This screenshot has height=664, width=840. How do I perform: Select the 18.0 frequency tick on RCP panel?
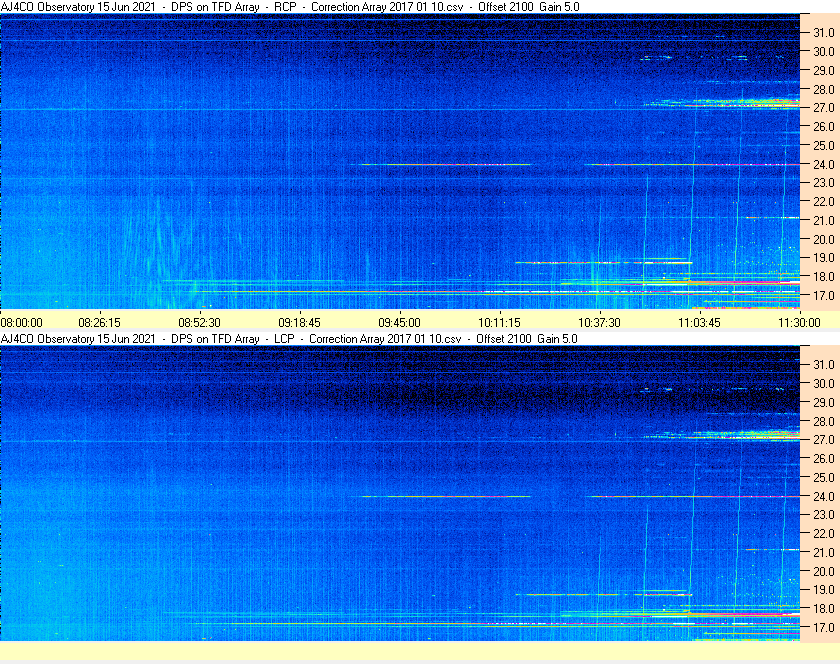(x=823, y=277)
